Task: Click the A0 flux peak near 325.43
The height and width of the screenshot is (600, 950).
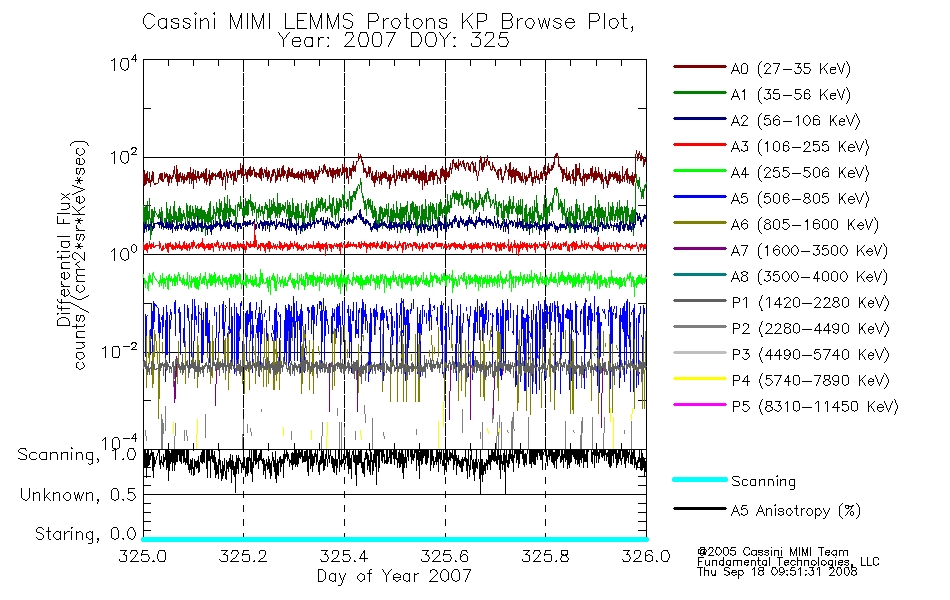Action: click(x=360, y=159)
